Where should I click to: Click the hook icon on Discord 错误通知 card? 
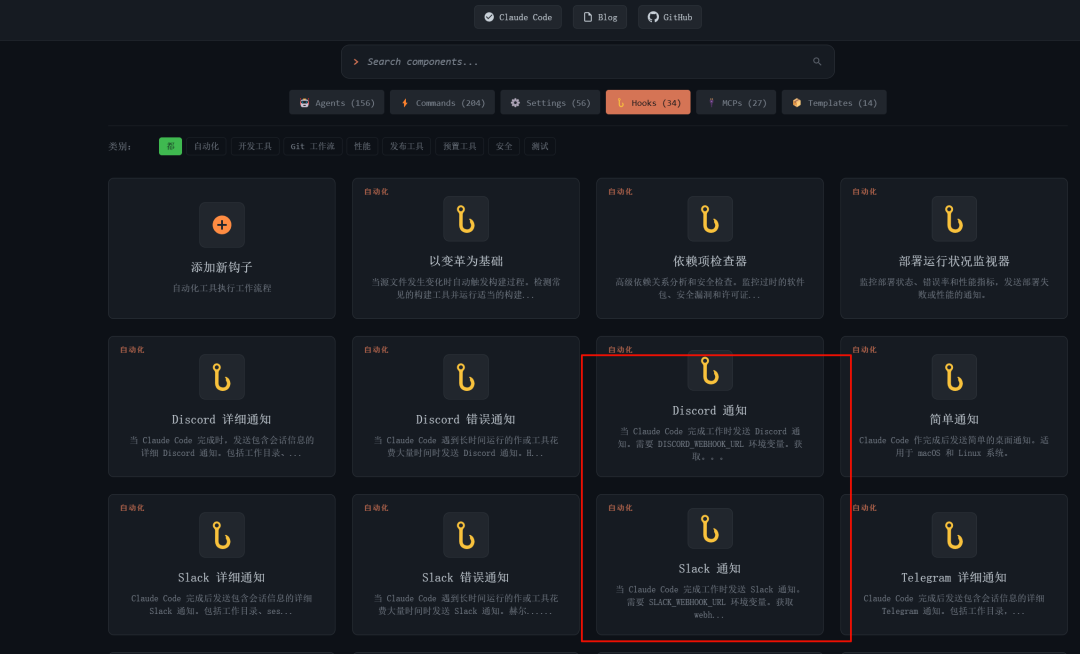pyautogui.click(x=466, y=377)
